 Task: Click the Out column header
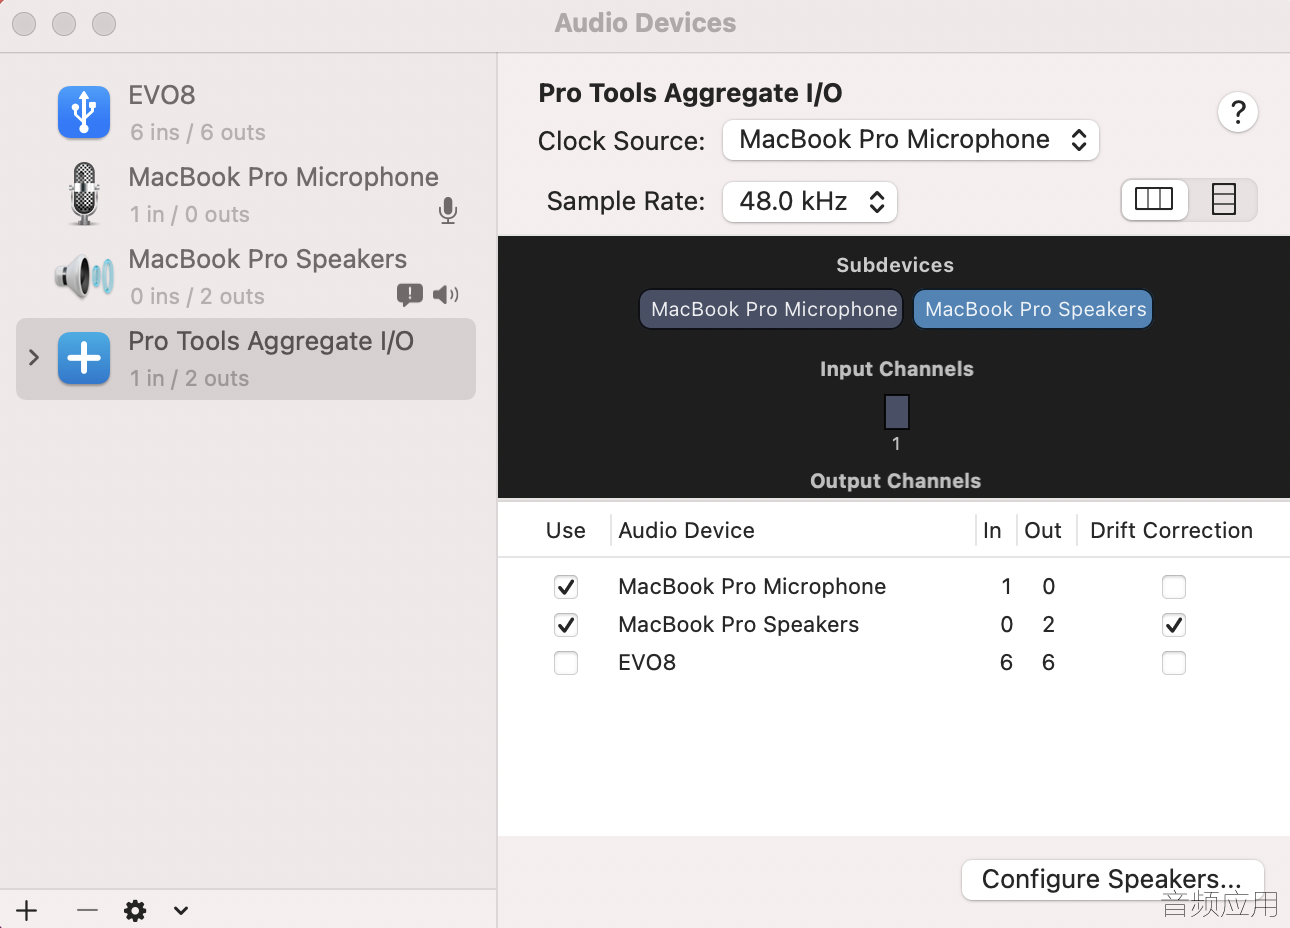click(x=1043, y=530)
